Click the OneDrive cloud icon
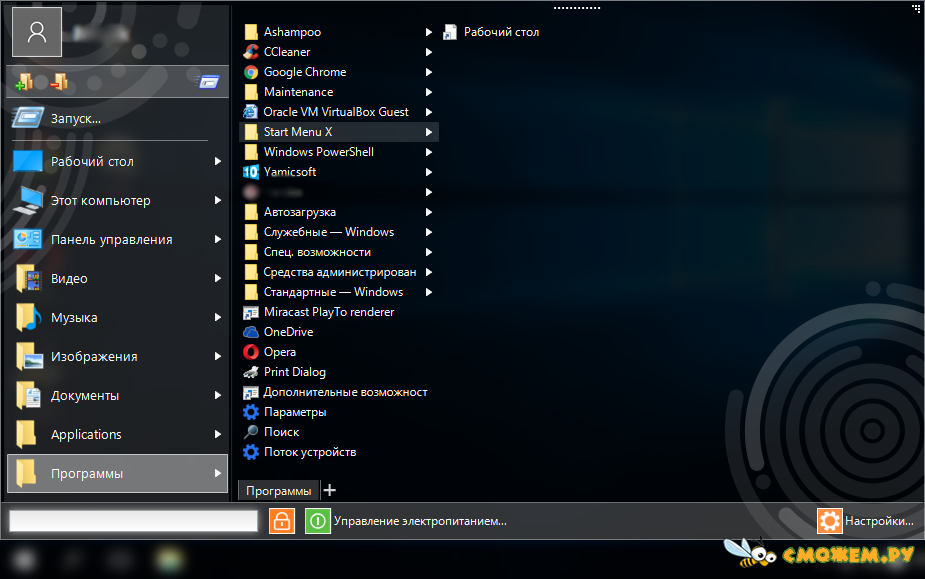This screenshot has width=925, height=579. (x=251, y=332)
